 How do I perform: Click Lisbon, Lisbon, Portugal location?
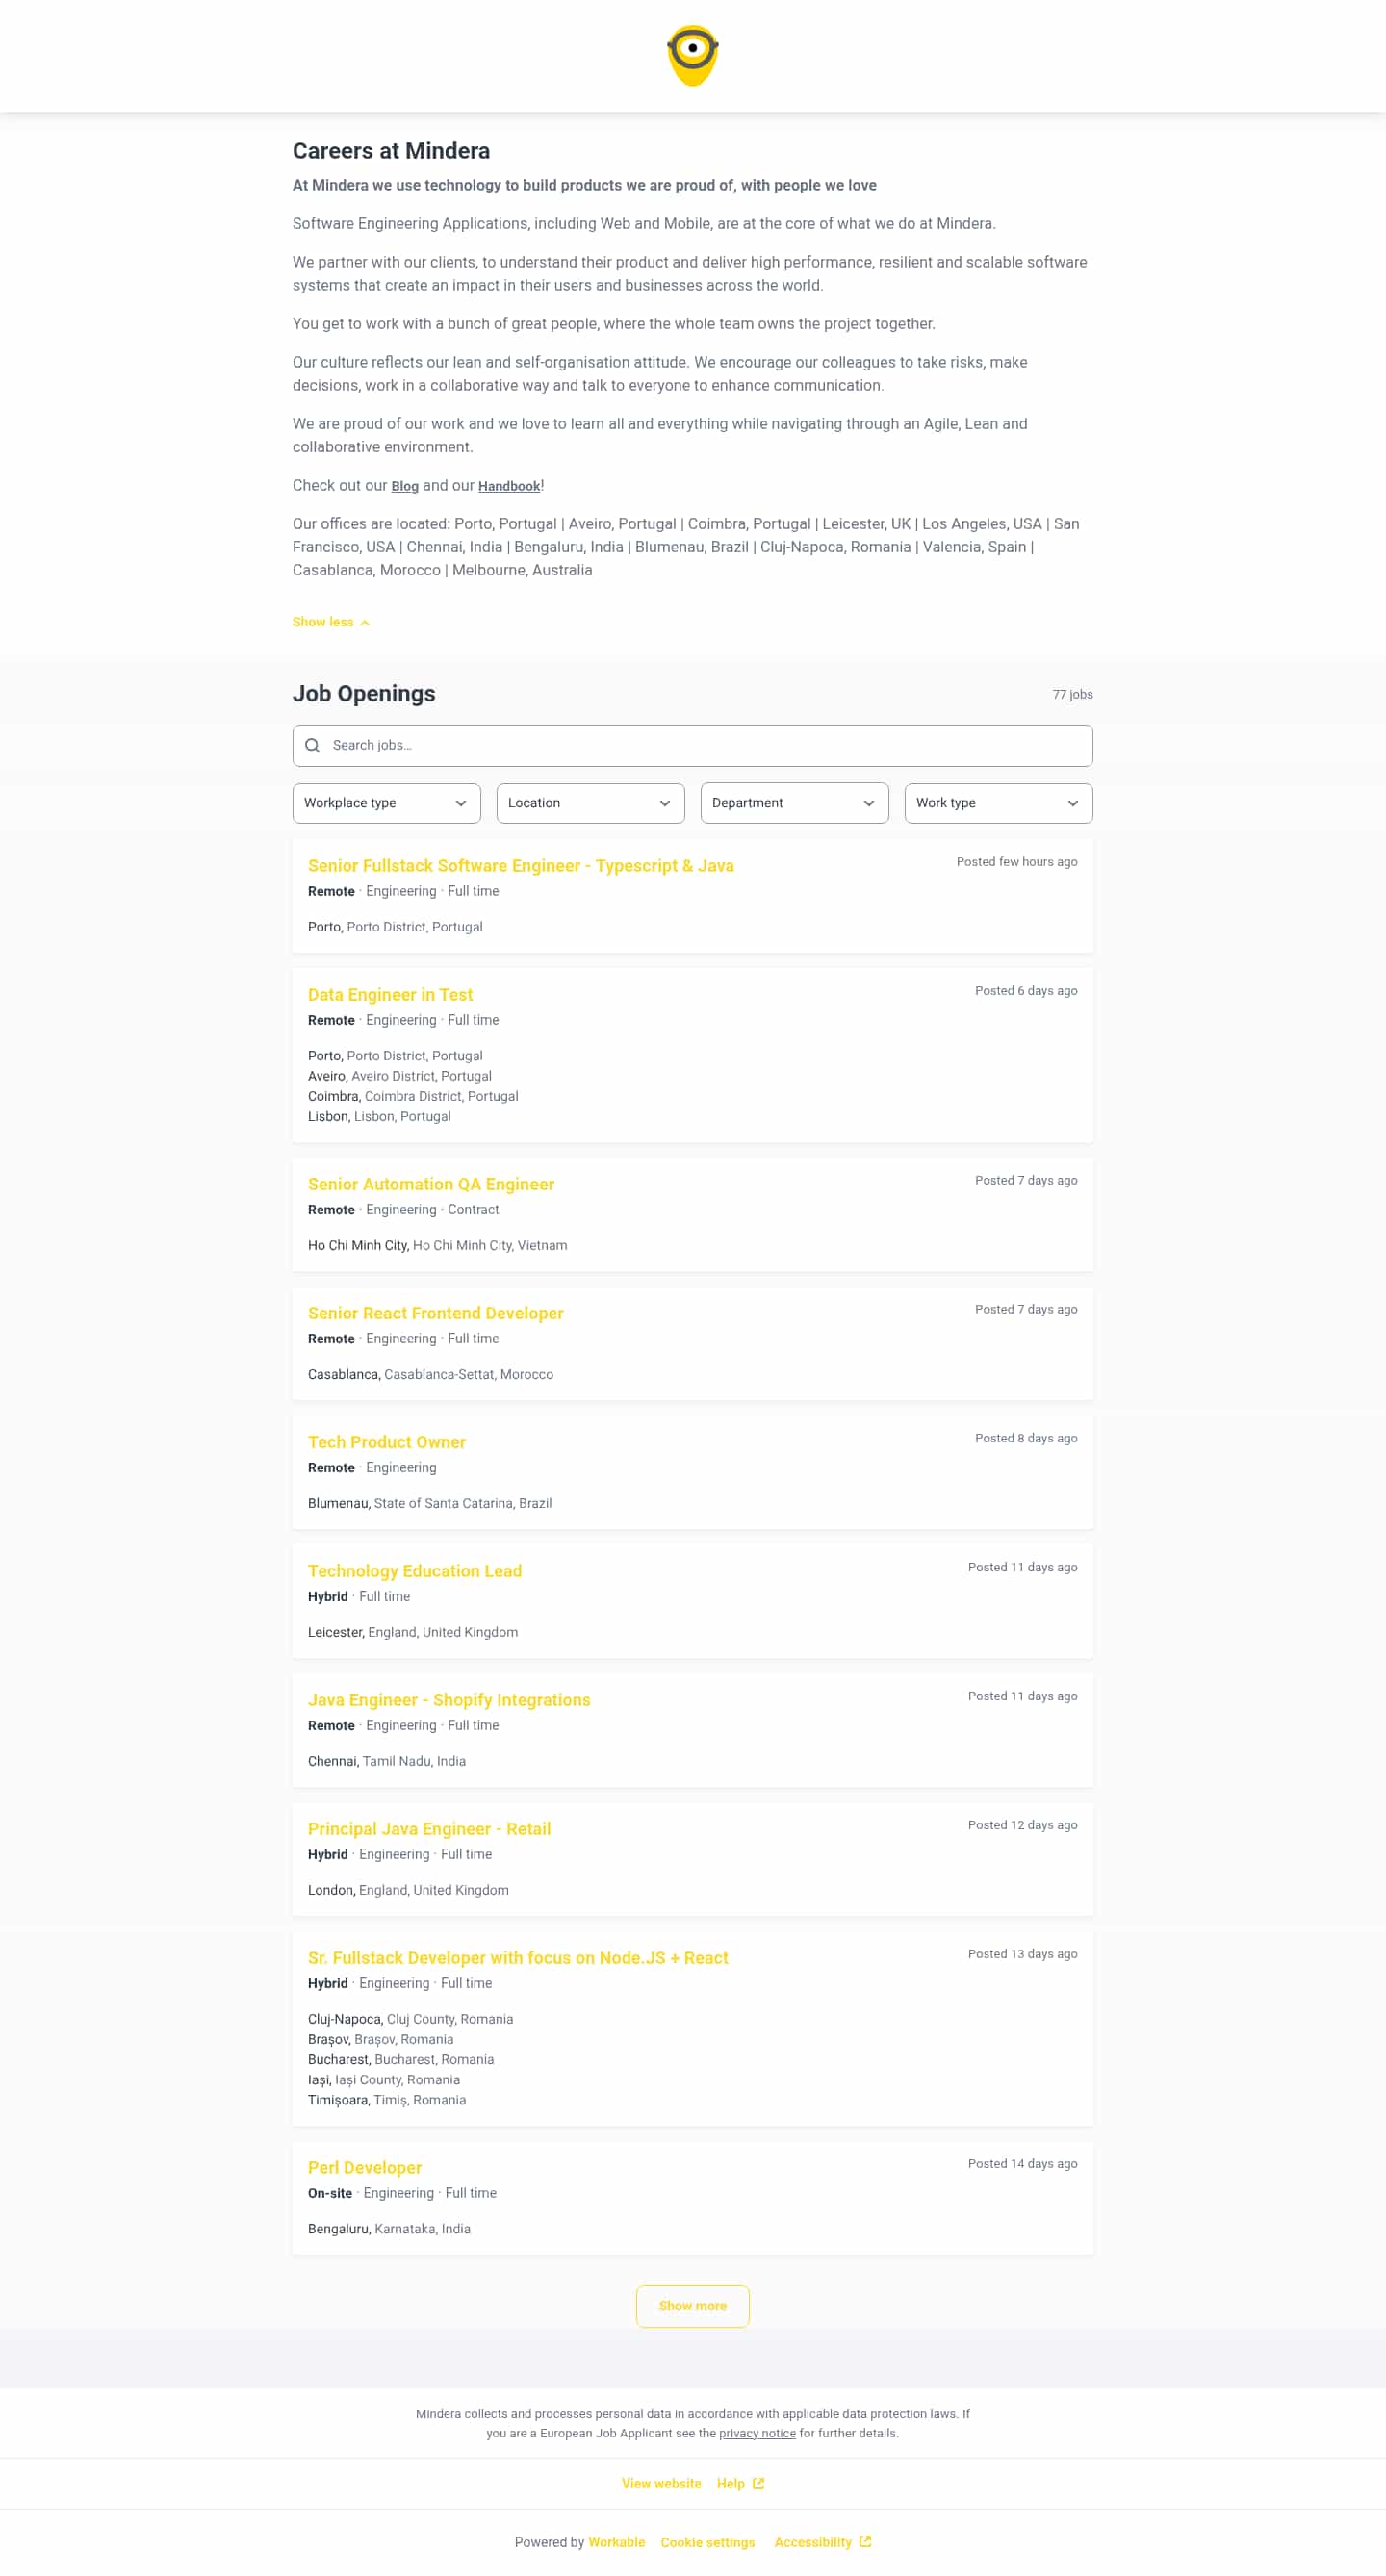(x=379, y=1117)
